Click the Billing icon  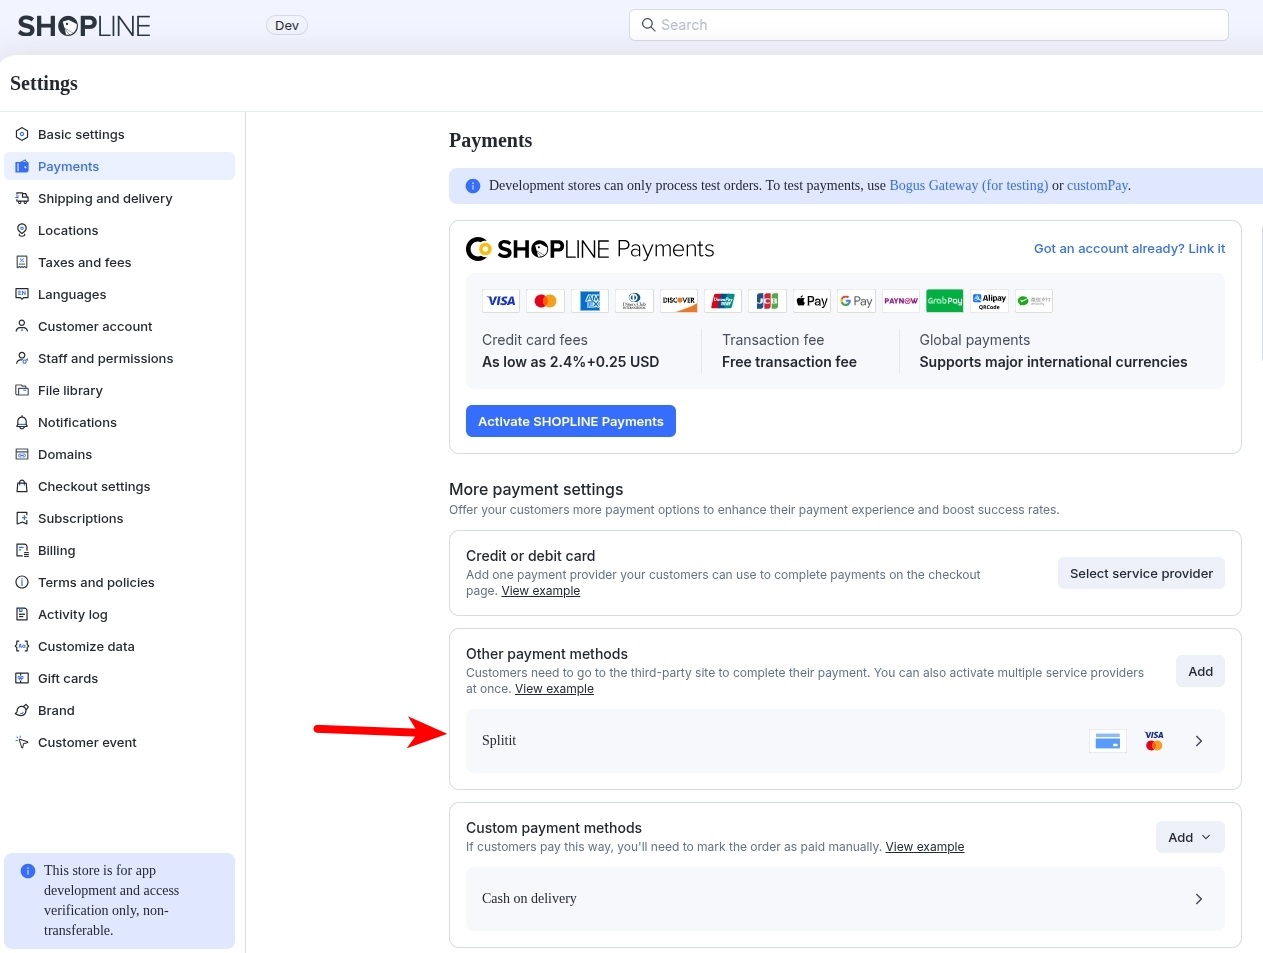pyautogui.click(x=22, y=550)
